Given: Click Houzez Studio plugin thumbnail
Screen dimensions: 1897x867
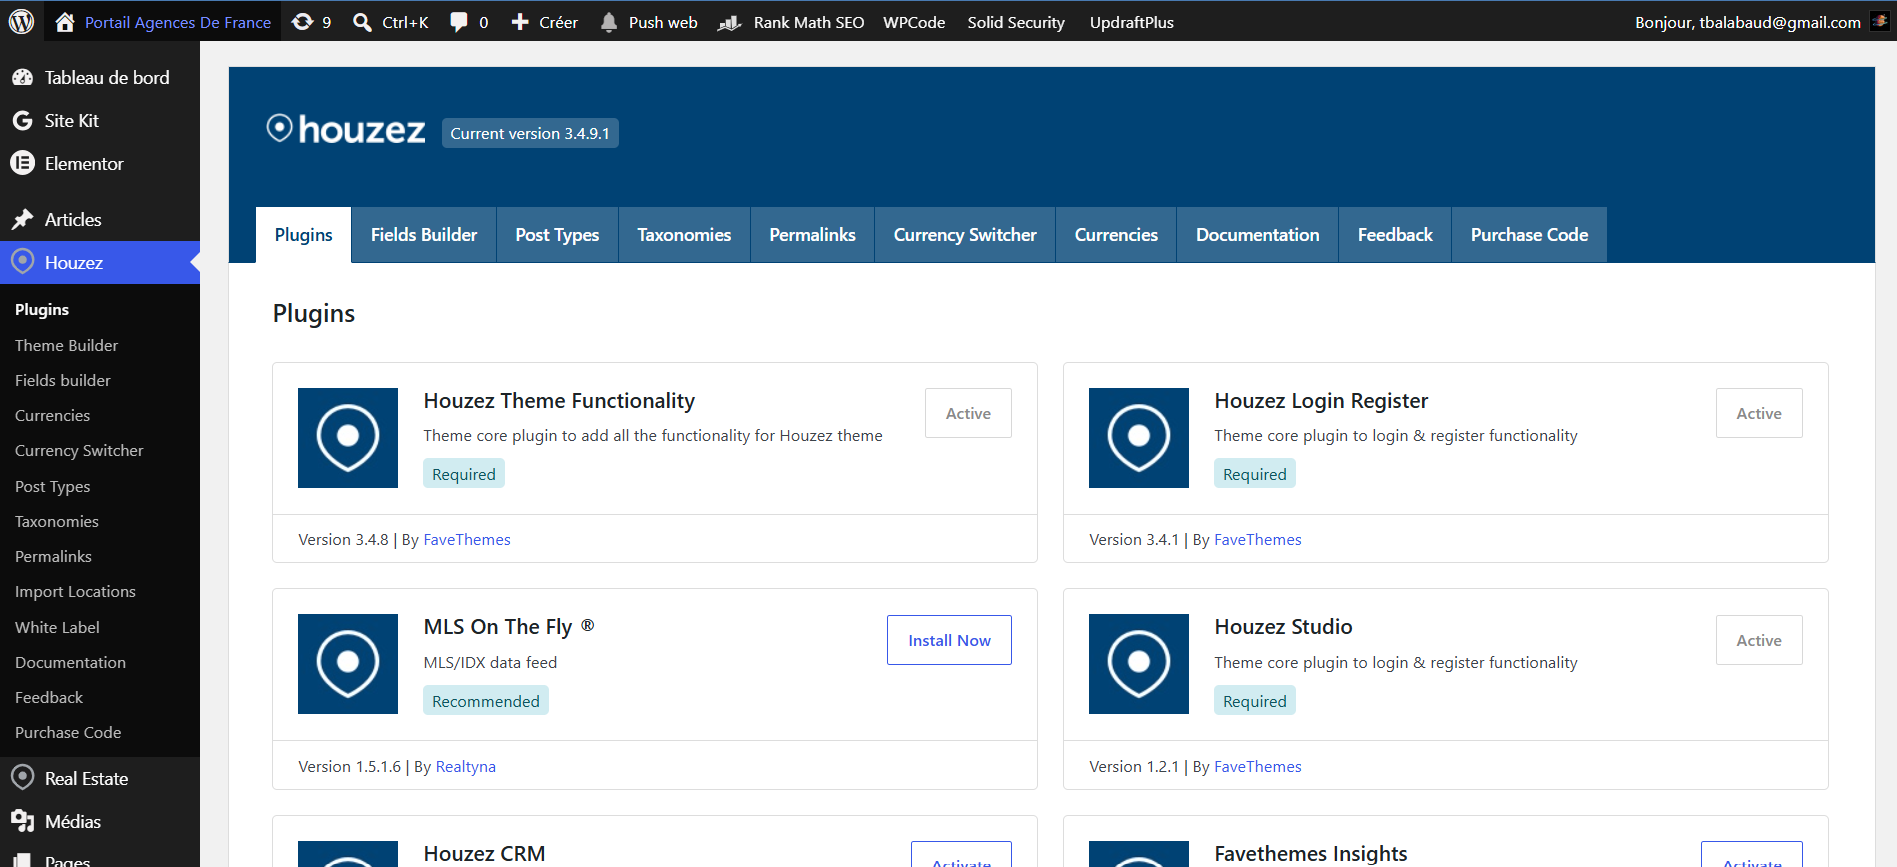Looking at the screenshot, I should point(1139,664).
